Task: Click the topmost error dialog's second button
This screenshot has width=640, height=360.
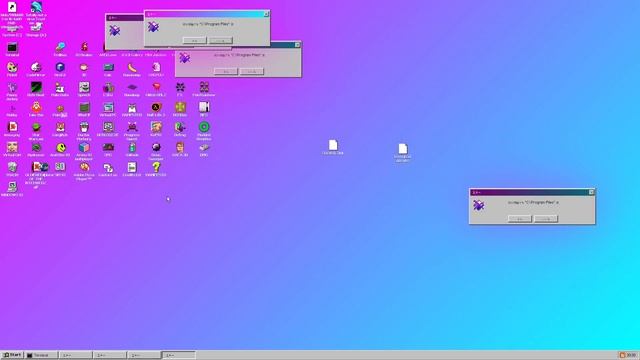Action: pyautogui.click(x=220, y=41)
